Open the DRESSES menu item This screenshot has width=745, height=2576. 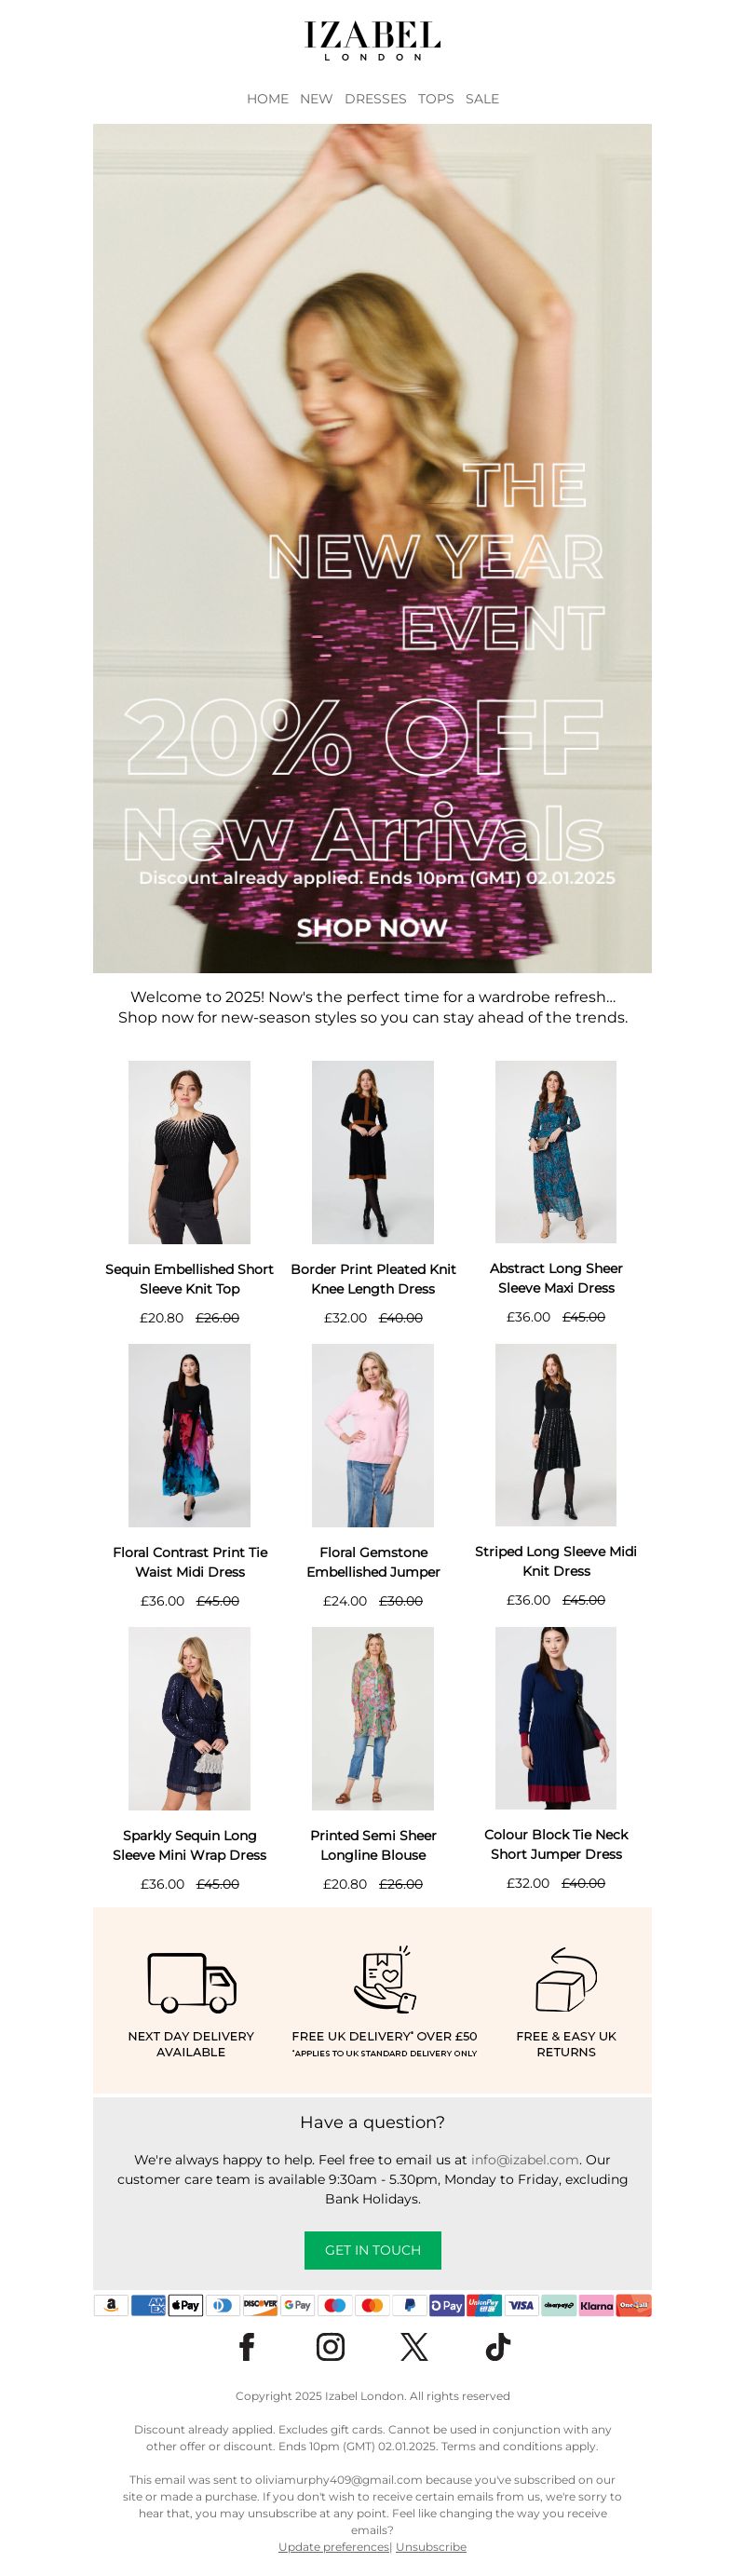(x=375, y=99)
